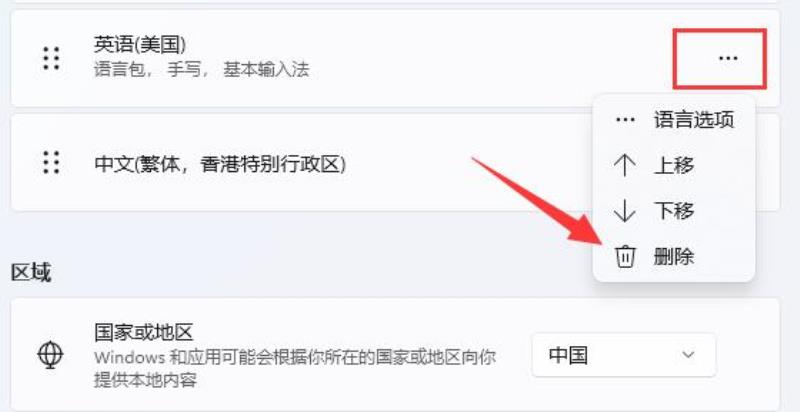Choose 删除 to remove the language

673,256
